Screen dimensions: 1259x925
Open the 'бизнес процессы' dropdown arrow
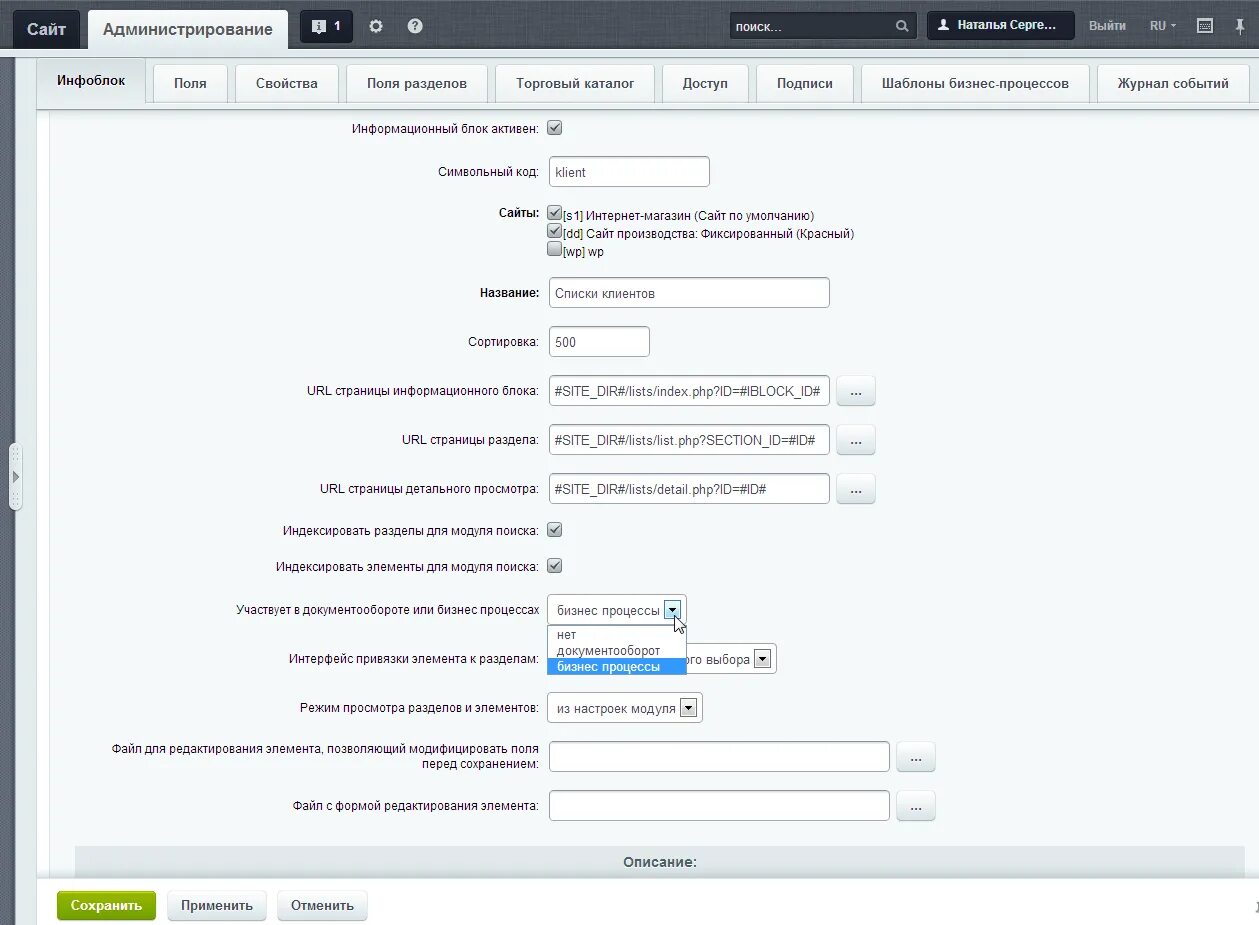tap(672, 610)
